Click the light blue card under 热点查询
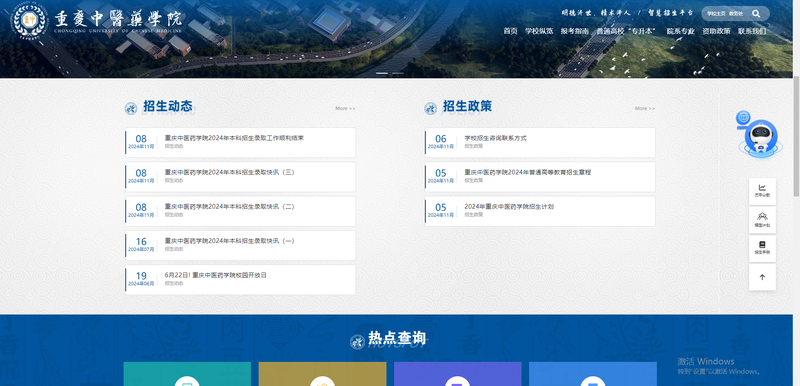This screenshot has height=386, width=800. click(x=593, y=374)
